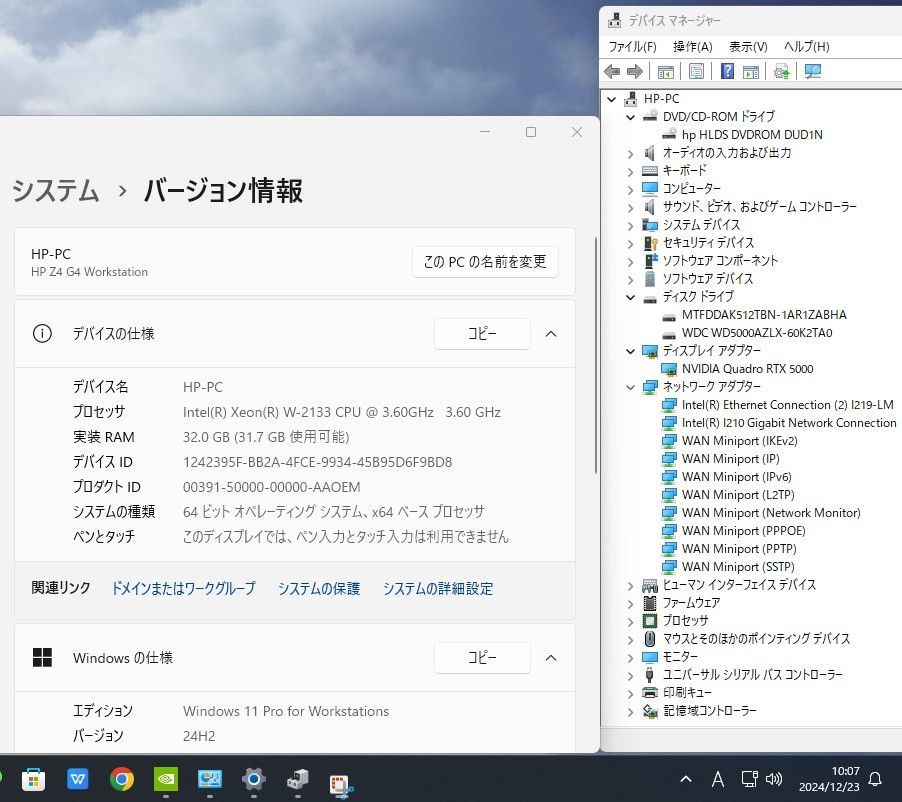Open システムの詳細設定 link
The image size is (902, 802).
(438, 589)
